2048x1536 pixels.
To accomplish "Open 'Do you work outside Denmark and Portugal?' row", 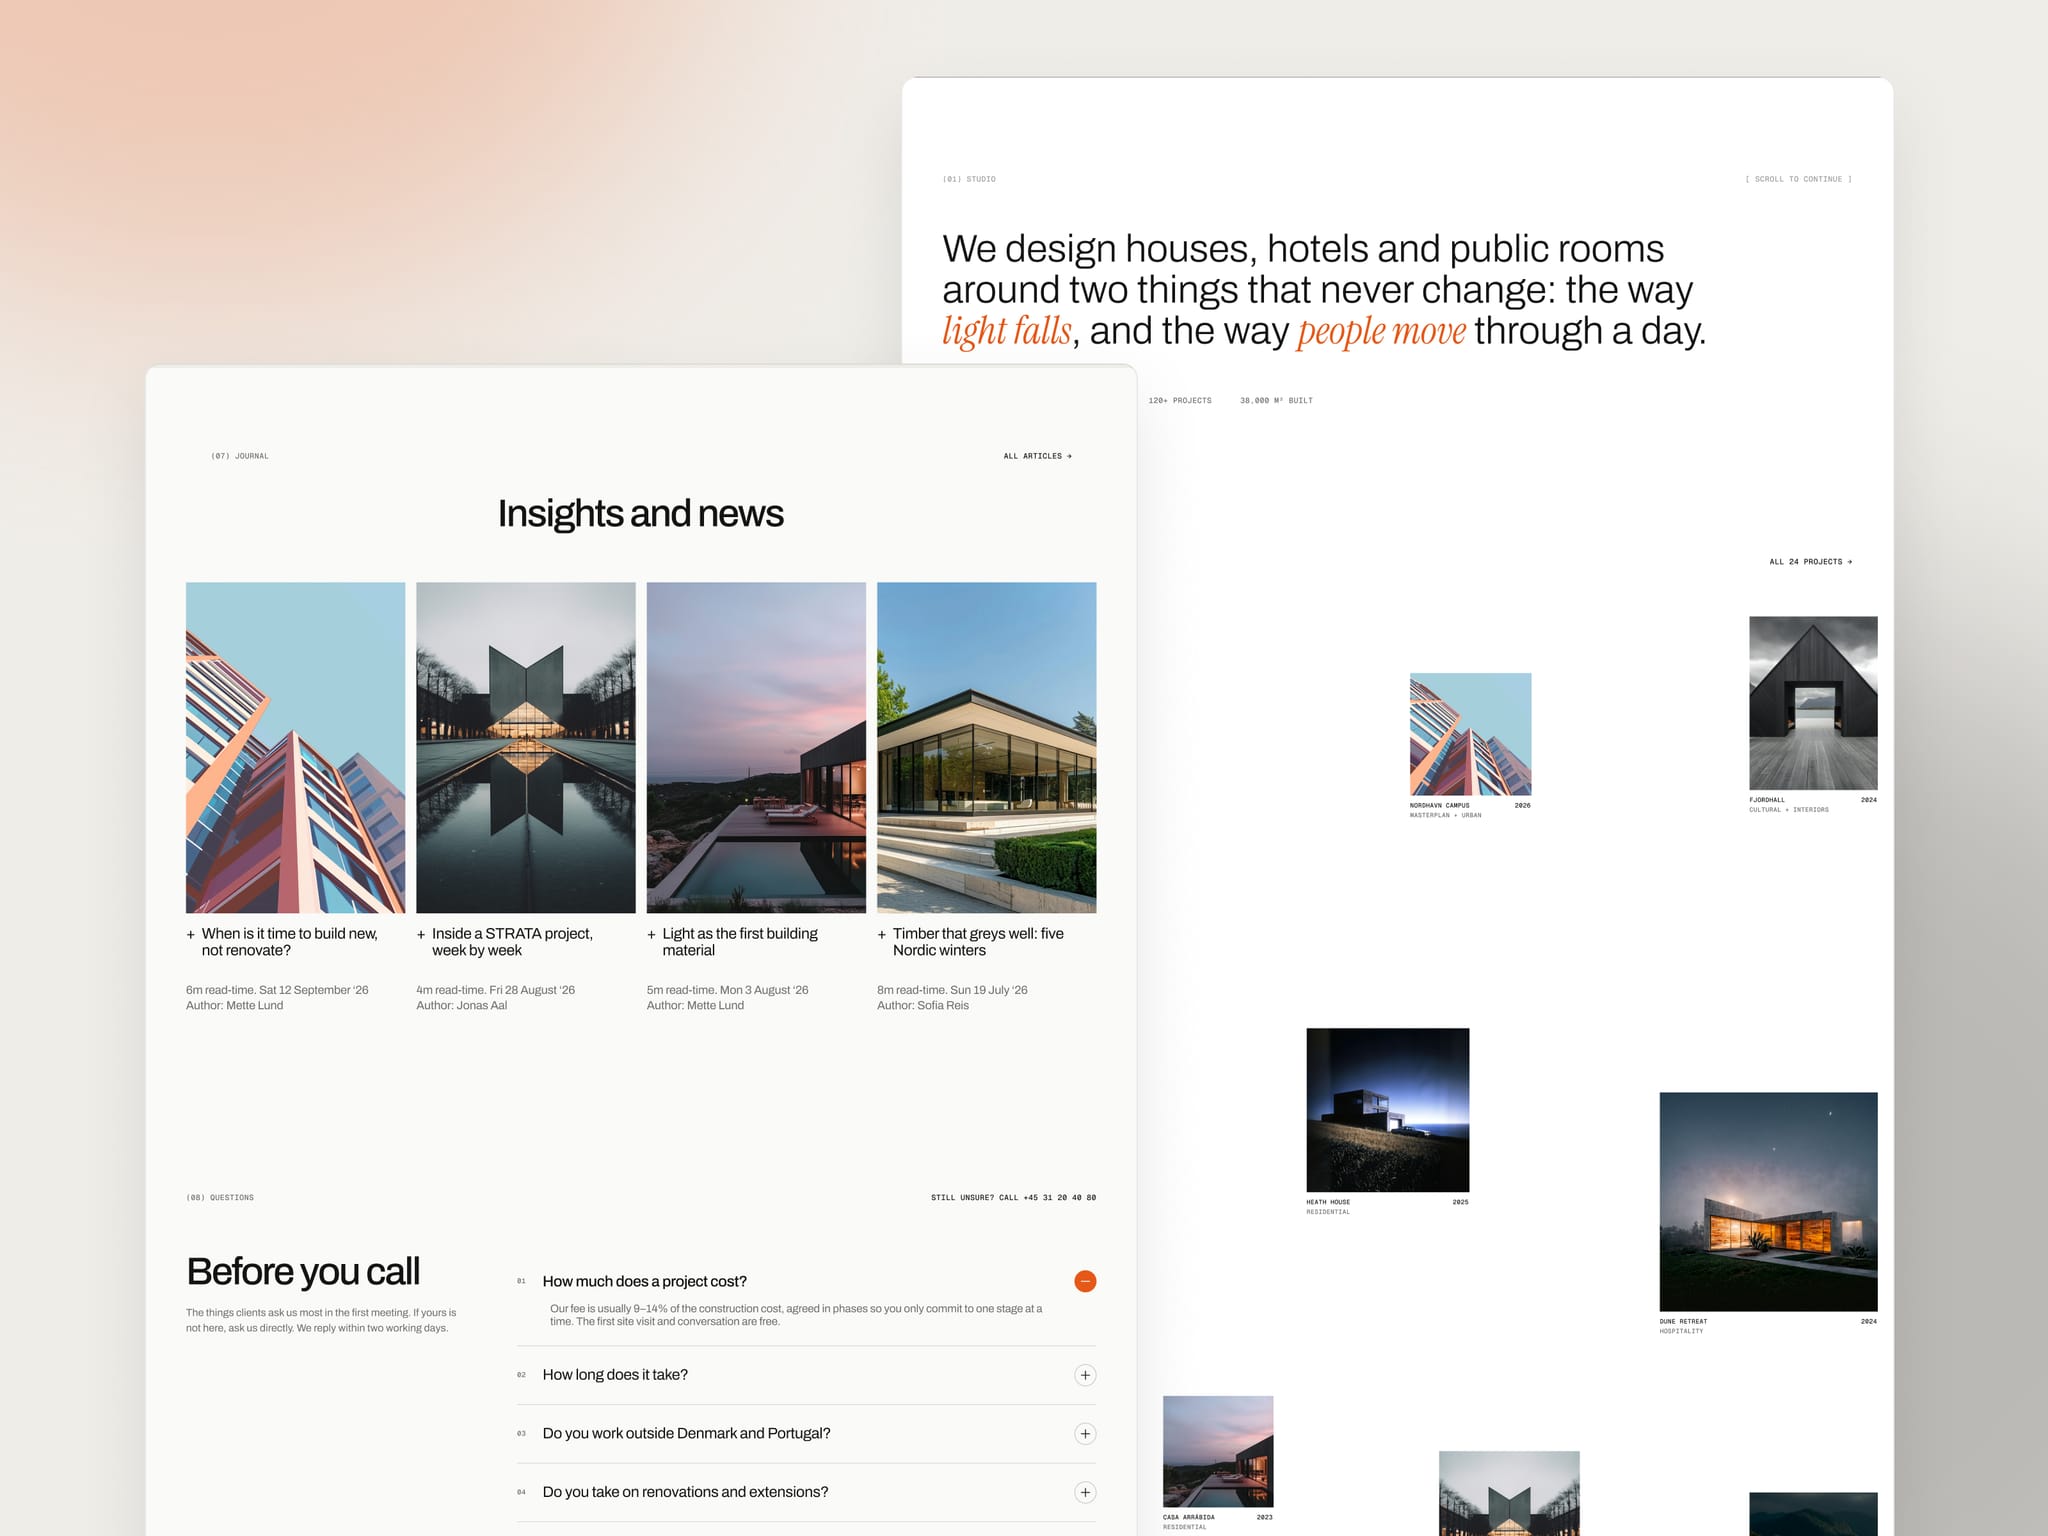I will [x=806, y=1434].
